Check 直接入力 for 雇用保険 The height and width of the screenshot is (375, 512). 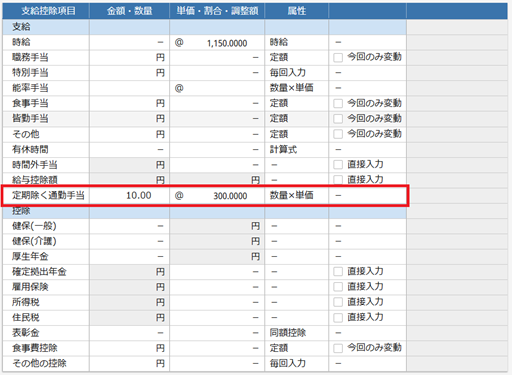(338, 287)
